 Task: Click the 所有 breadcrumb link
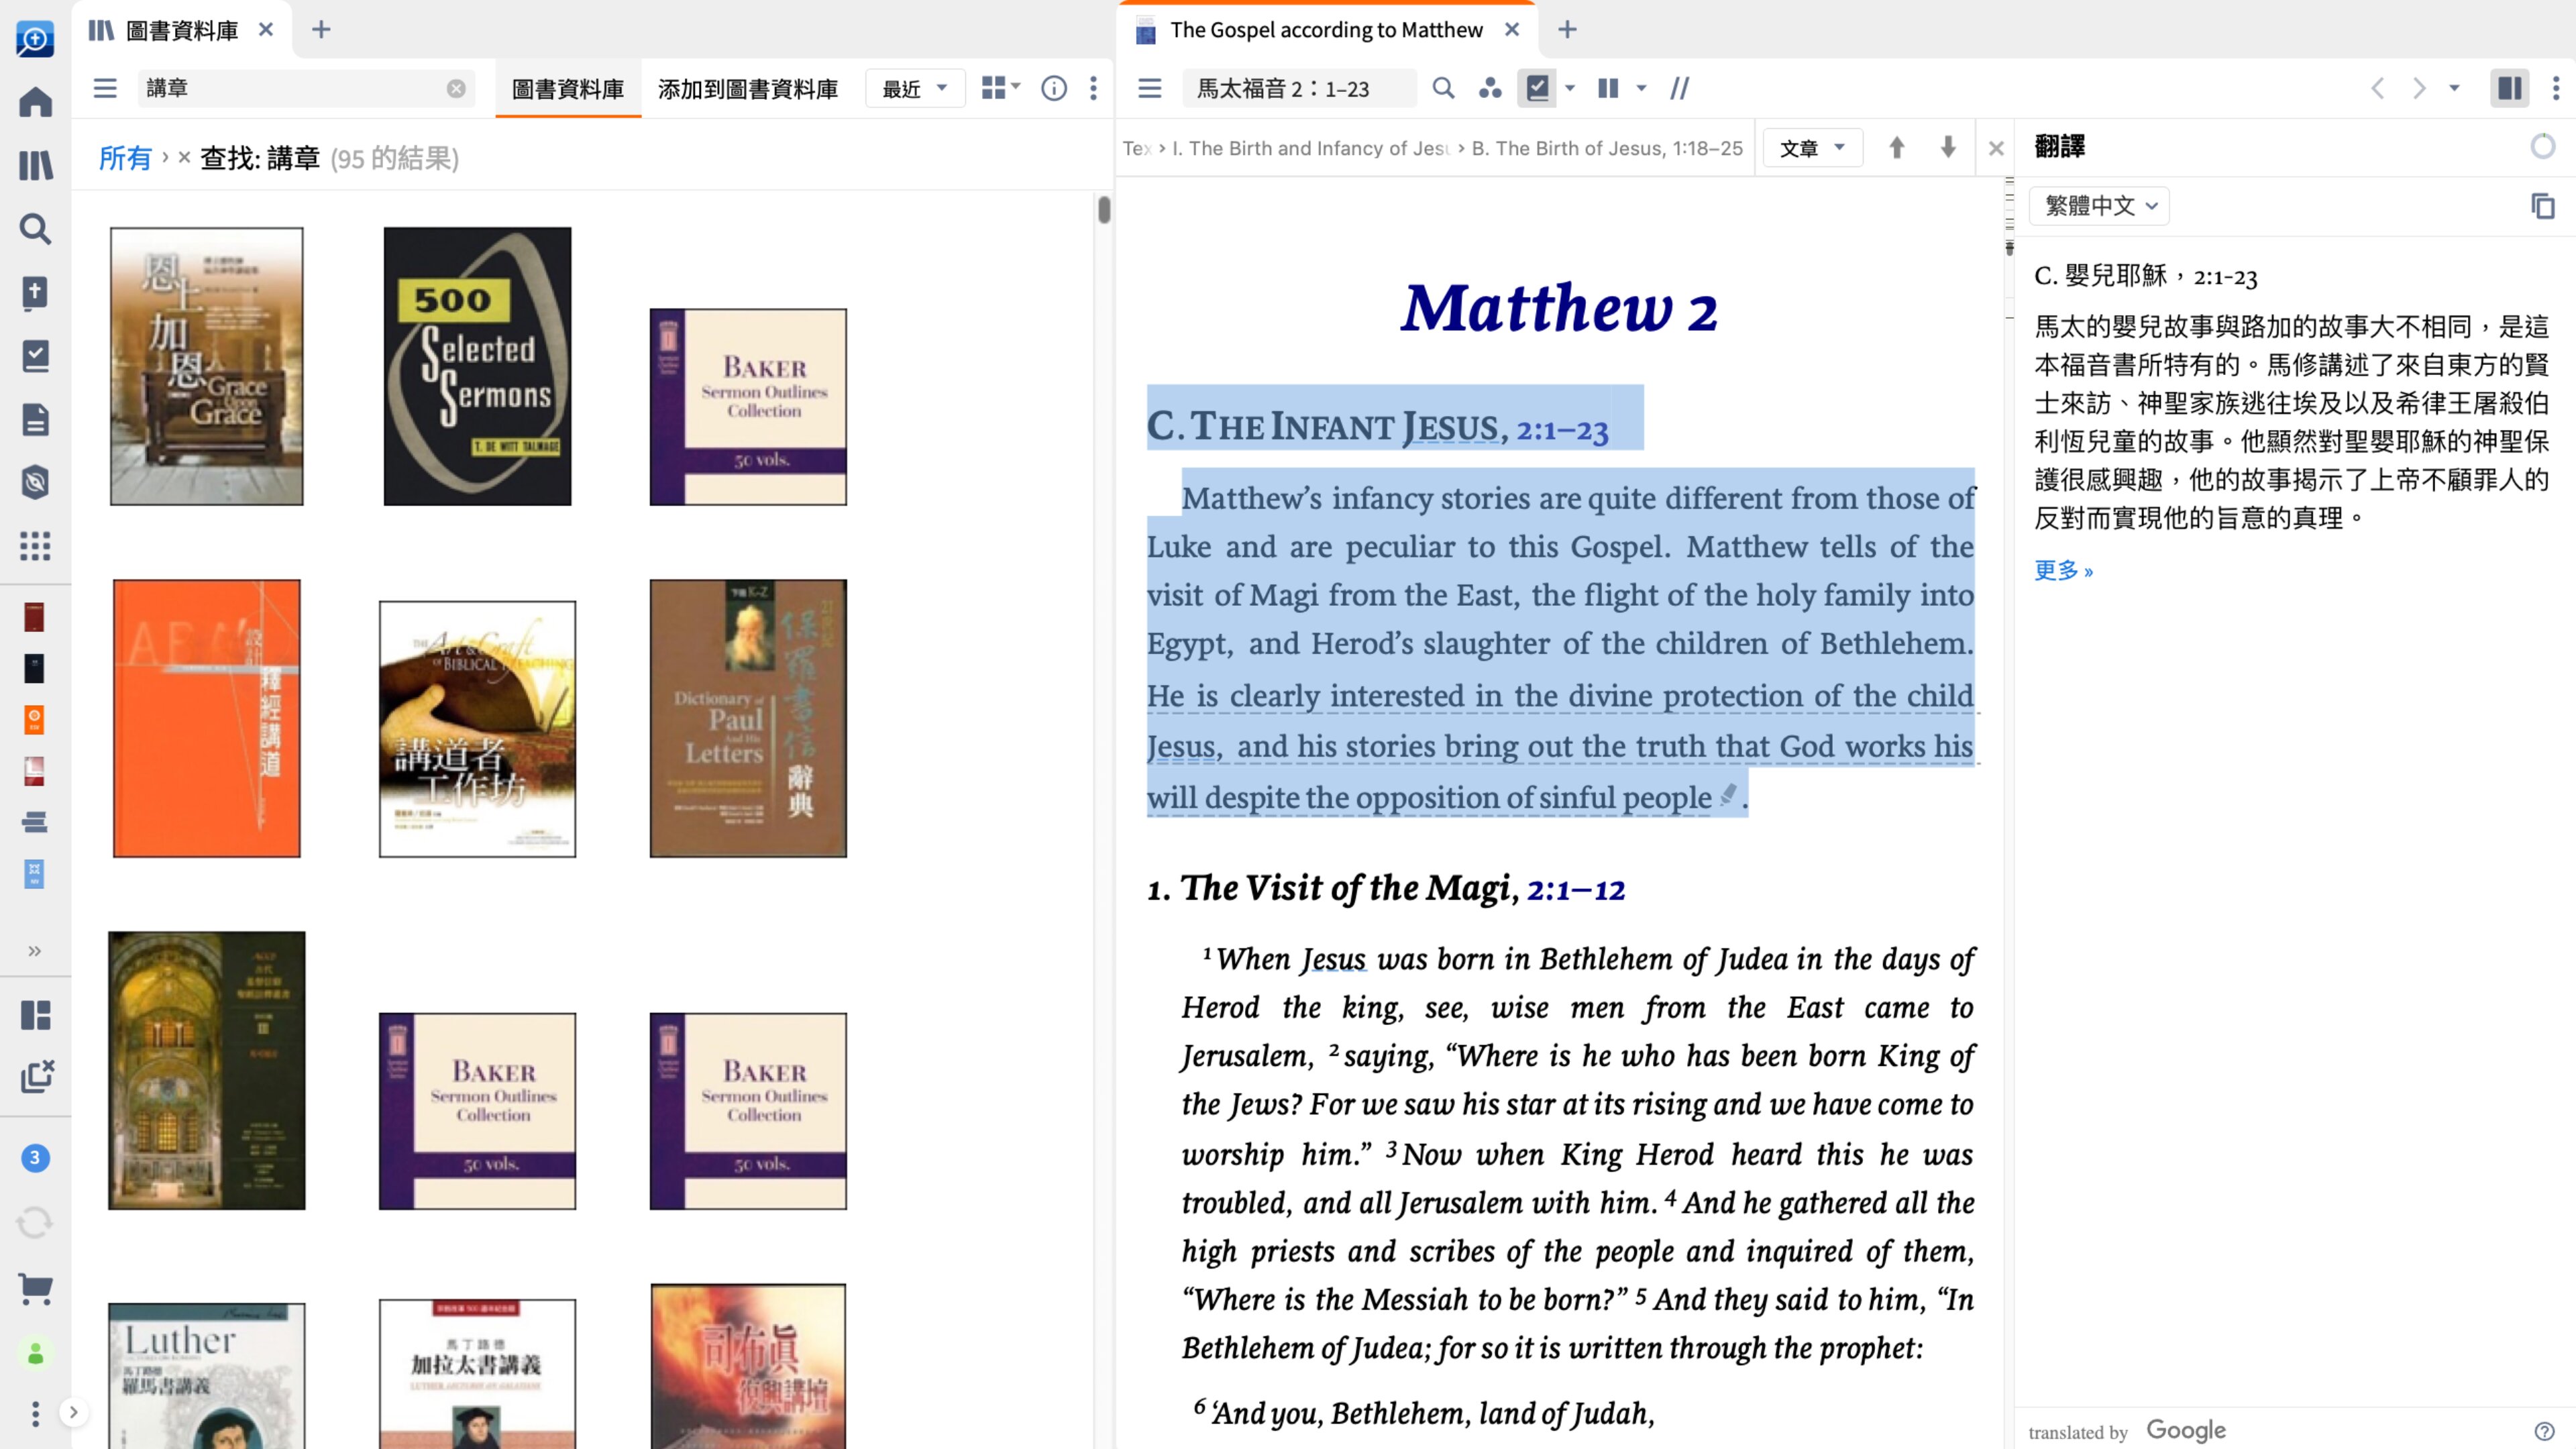click(x=125, y=158)
